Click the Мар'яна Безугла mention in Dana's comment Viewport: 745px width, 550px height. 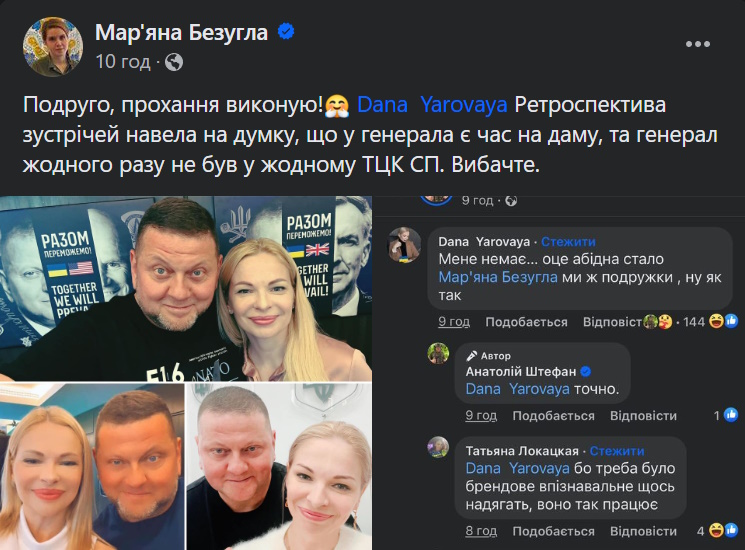(x=497, y=277)
